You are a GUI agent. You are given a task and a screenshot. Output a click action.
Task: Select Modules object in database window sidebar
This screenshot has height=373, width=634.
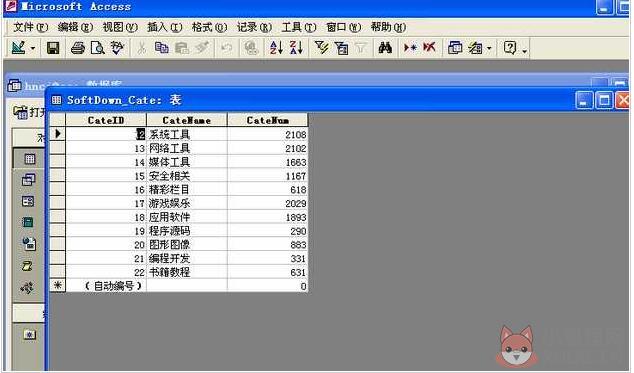(x=27, y=288)
